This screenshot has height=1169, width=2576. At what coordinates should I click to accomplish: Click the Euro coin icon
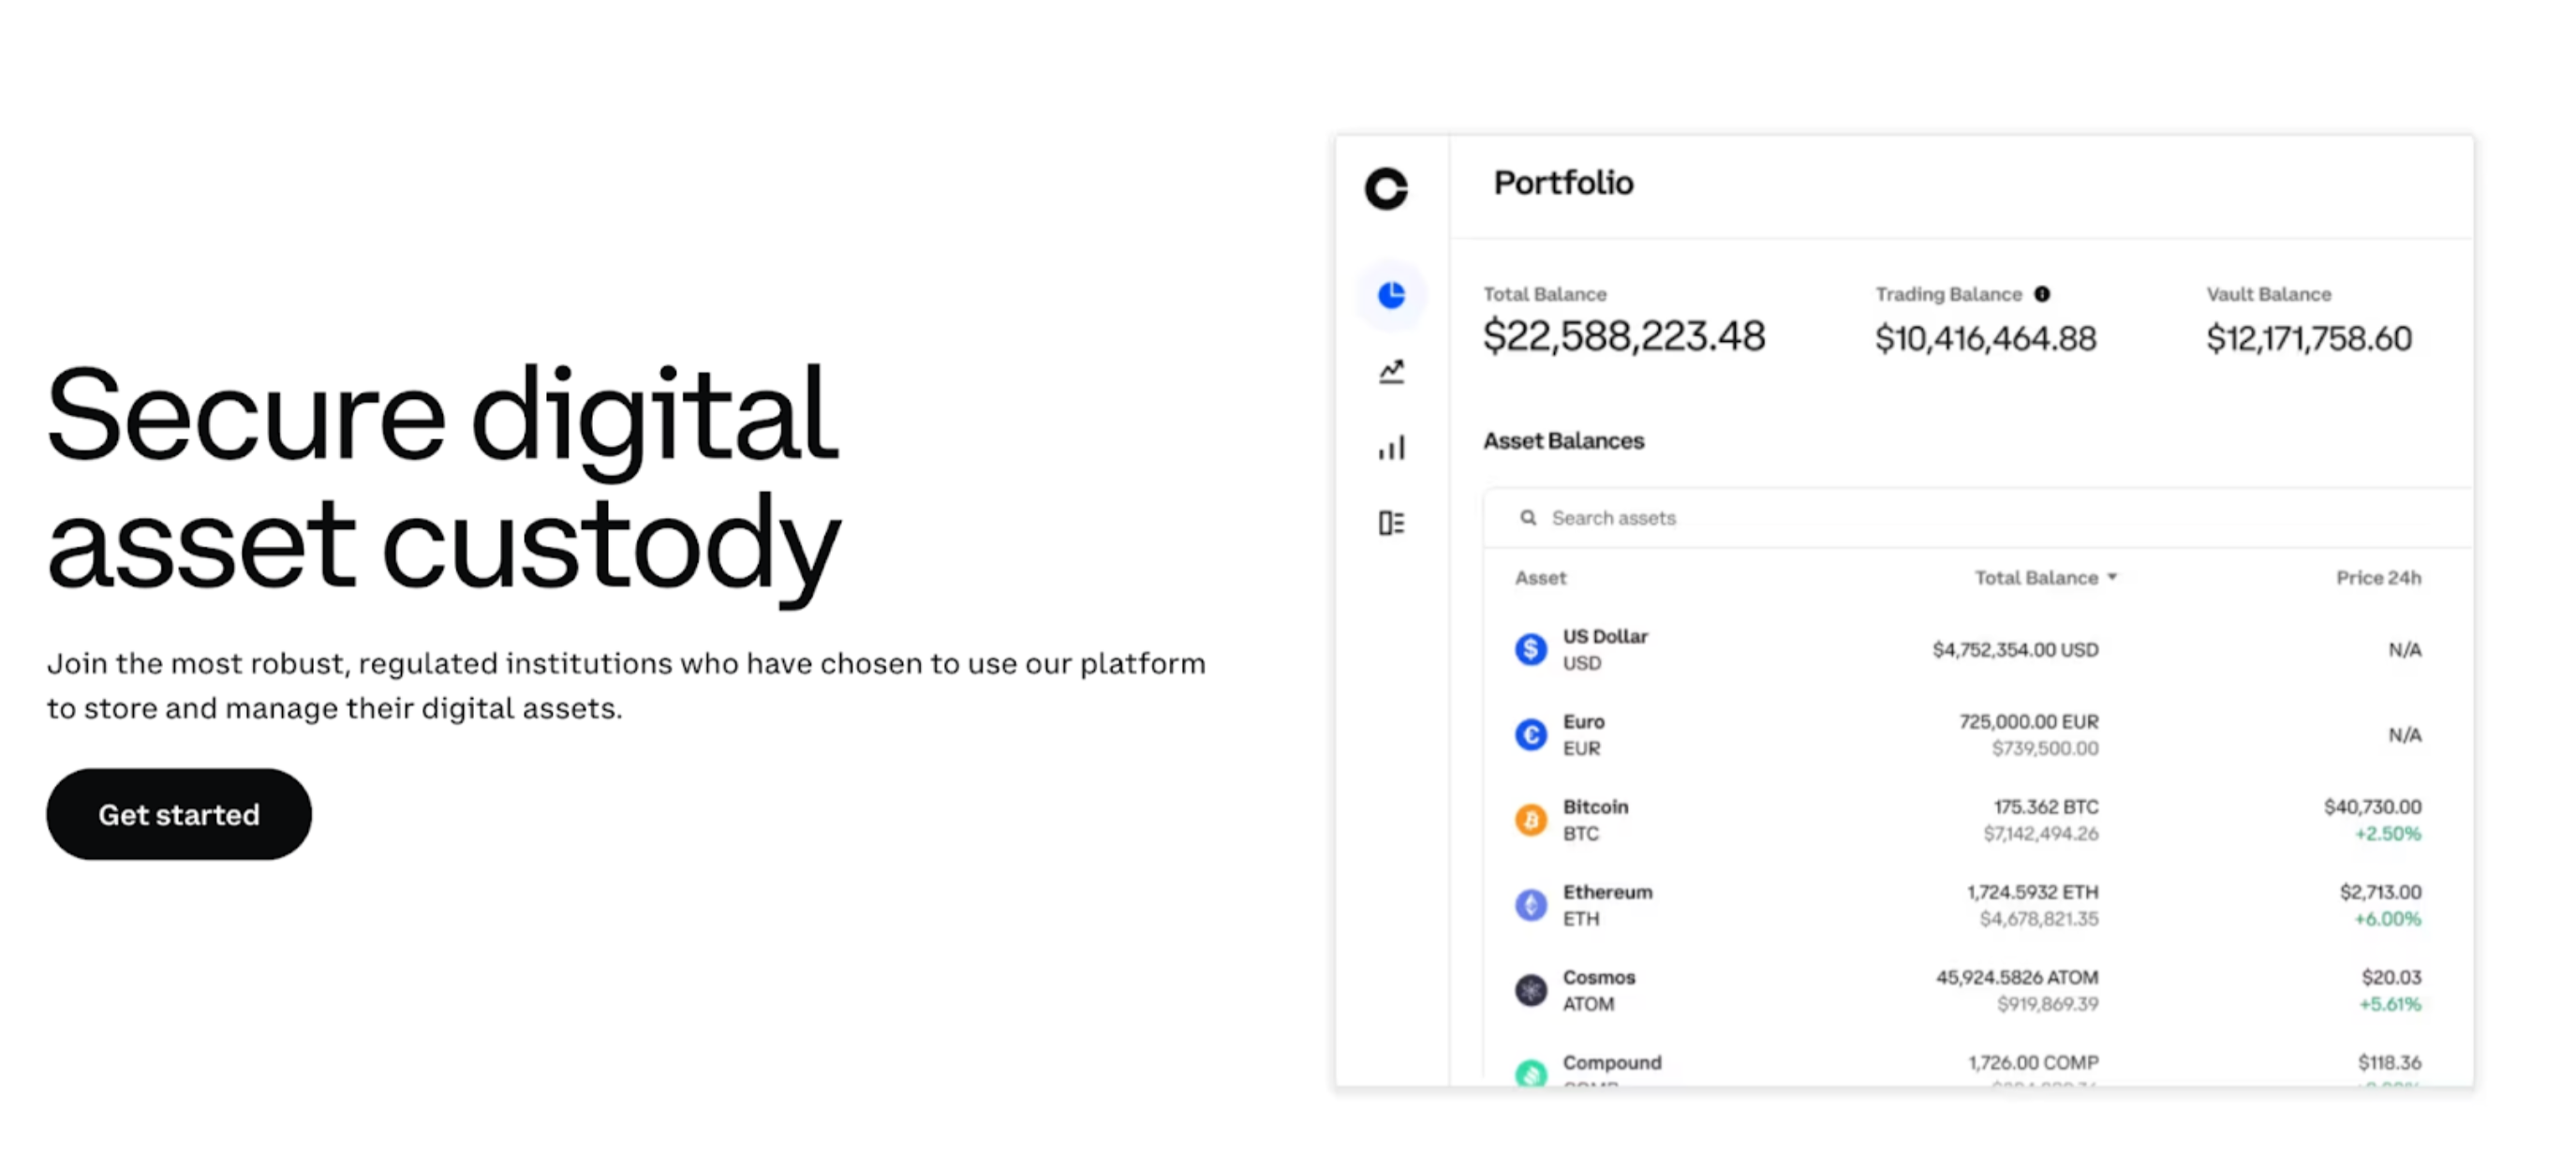pyautogui.click(x=1530, y=735)
